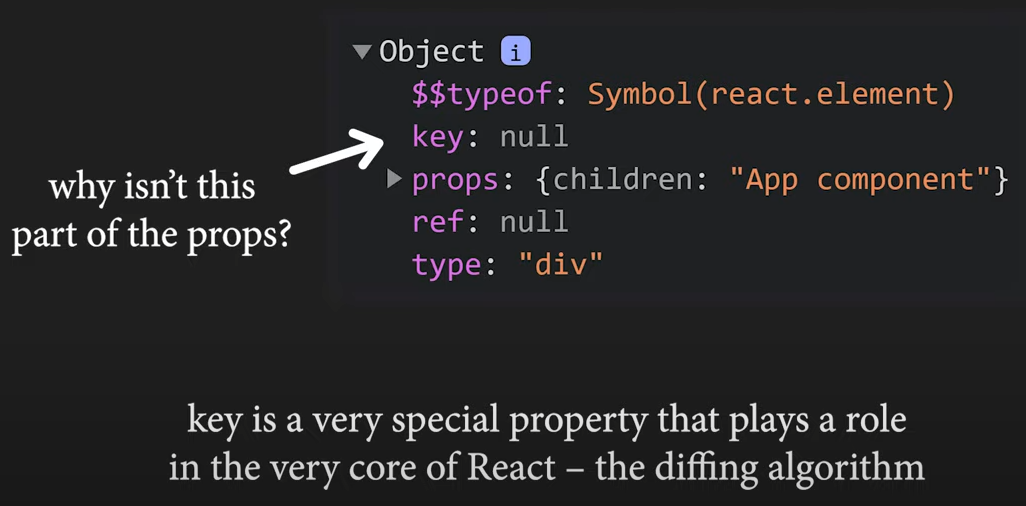Viewport: 1026px width, 506px height.
Task: Collapse the Object tree arrow
Action: [361, 52]
